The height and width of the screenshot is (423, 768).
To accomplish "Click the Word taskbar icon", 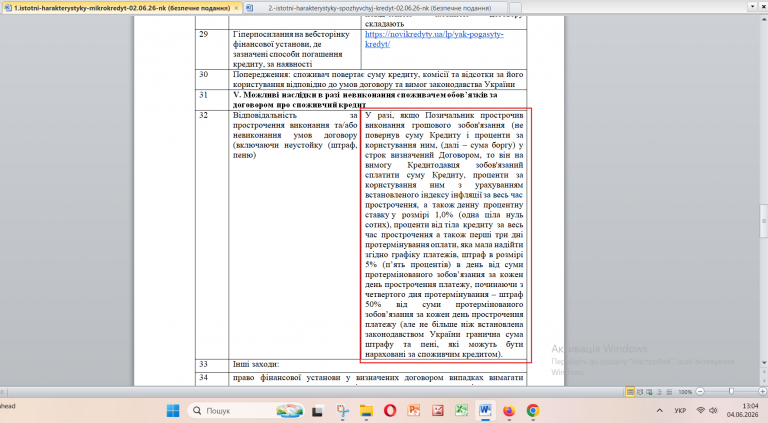I will 485,410.
